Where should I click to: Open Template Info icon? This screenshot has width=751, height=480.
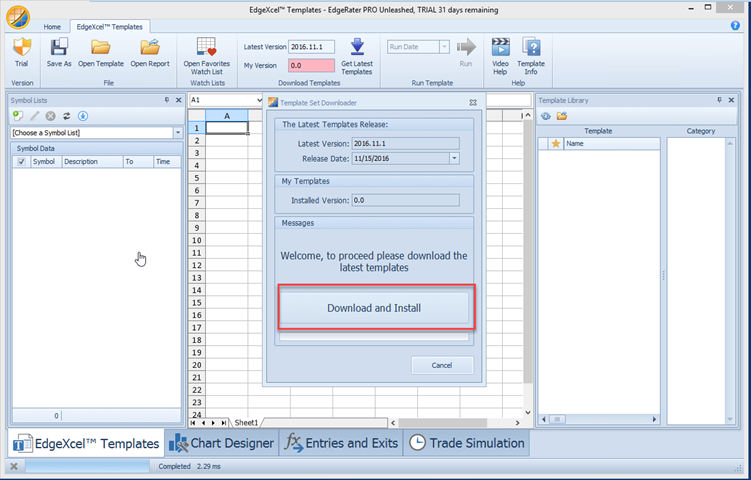(x=531, y=47)
